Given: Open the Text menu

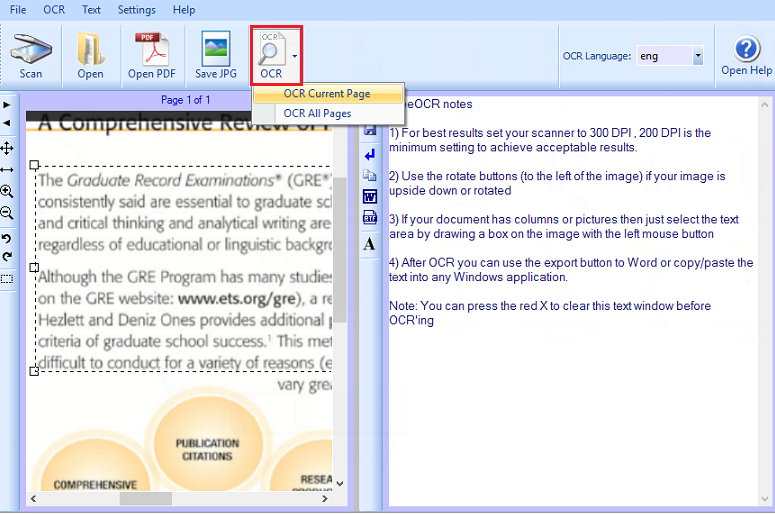Looking at the screenshot, I should [91, 9].
